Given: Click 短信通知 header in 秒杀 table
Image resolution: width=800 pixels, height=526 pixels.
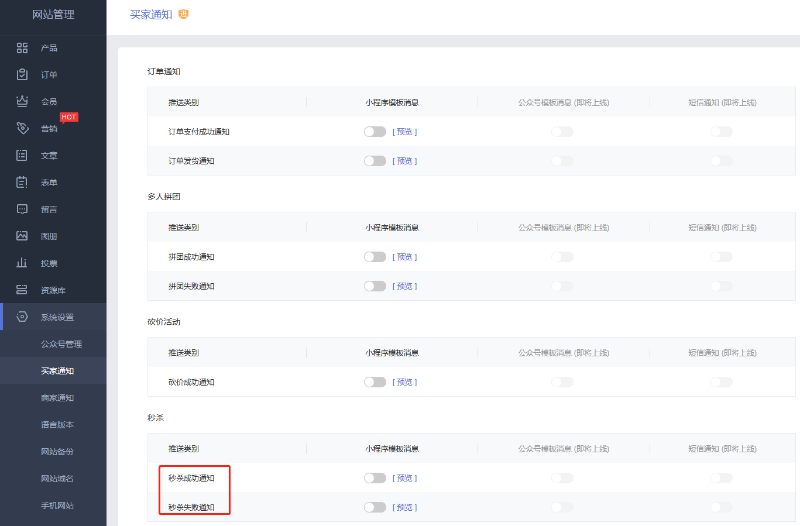Looking at the screenshot, I should pos(722,448).
